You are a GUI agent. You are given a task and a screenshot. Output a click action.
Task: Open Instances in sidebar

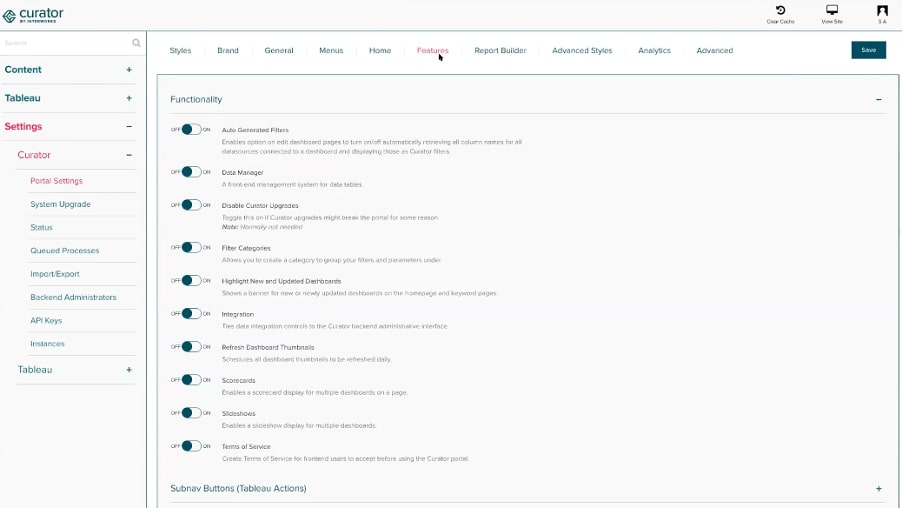[x=47, y=343]
